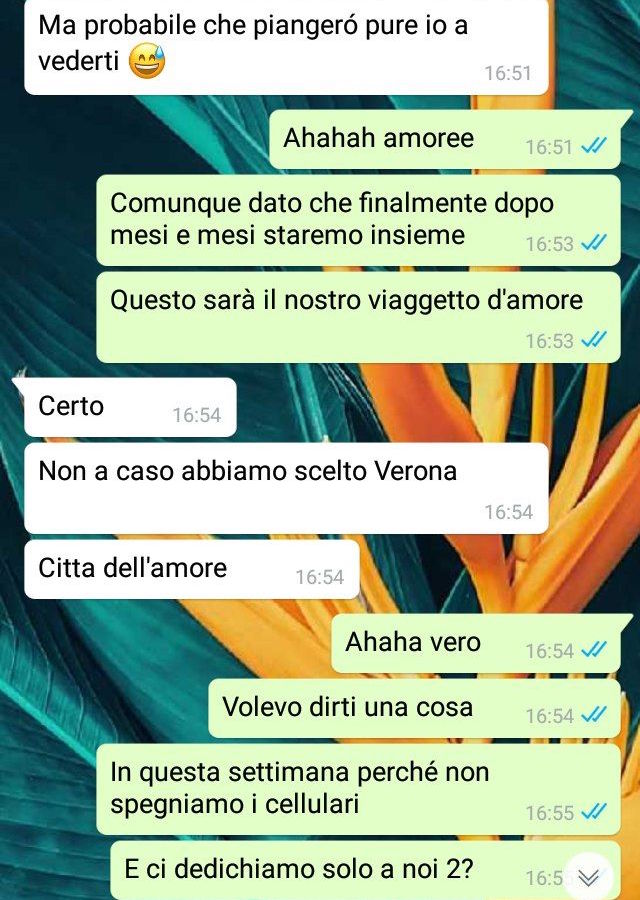640x900 pixels.
Task: Click the sweat-smile emoji in first message
Action: [147, 62]
